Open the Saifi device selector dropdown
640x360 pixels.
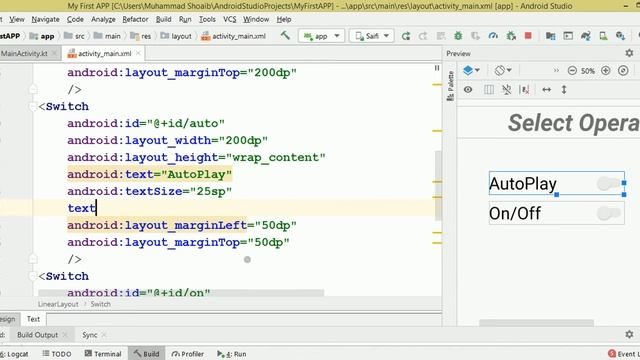pyautogui.click(x=371, y=36)
